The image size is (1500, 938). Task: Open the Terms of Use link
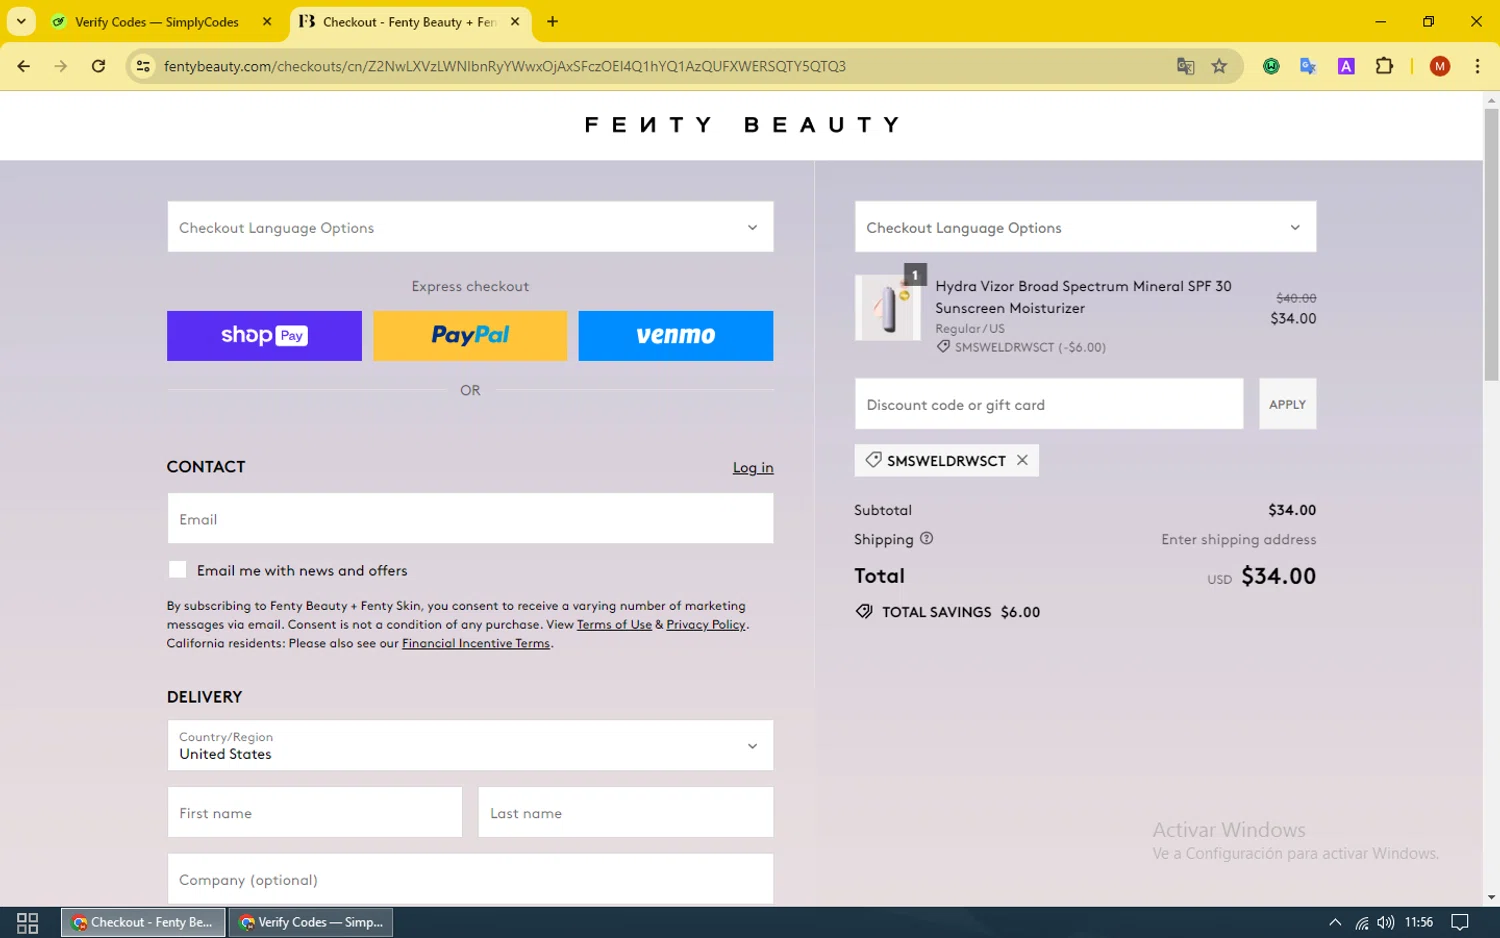coord(614,624)
